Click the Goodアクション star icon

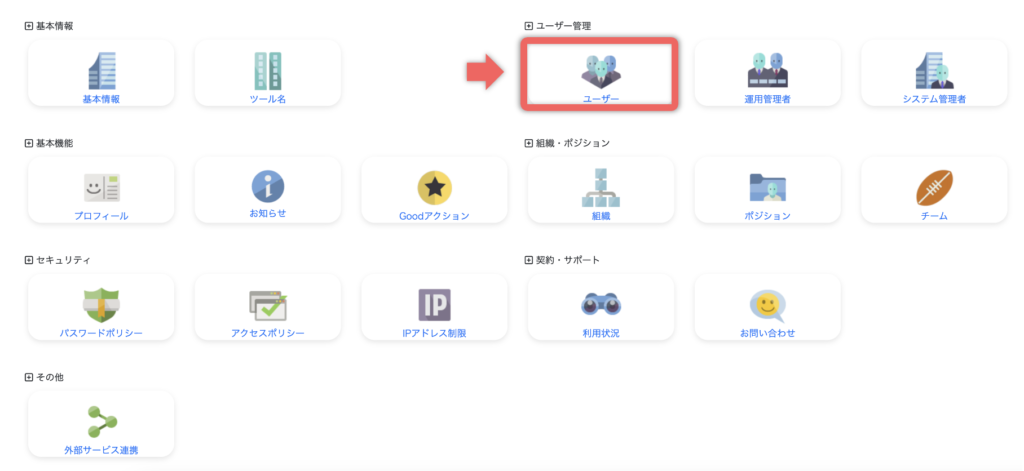pyautogui.click(x=434, y=187)
